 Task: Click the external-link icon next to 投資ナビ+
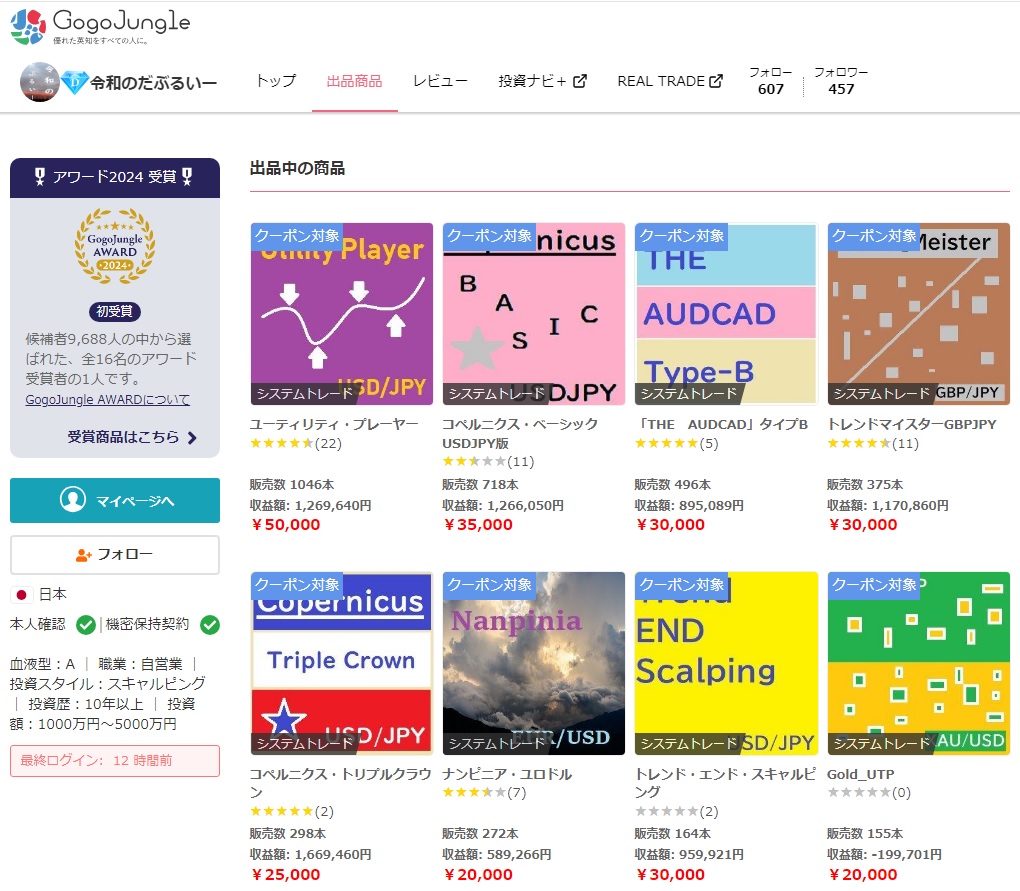[580, 81]
